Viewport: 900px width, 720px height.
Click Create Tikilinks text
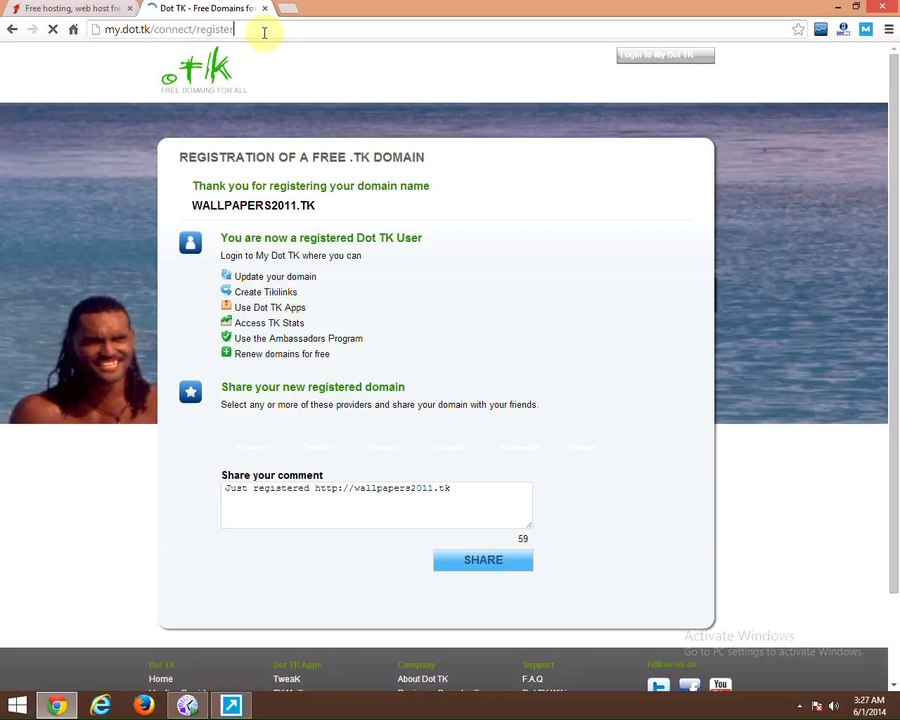(266, 292)
